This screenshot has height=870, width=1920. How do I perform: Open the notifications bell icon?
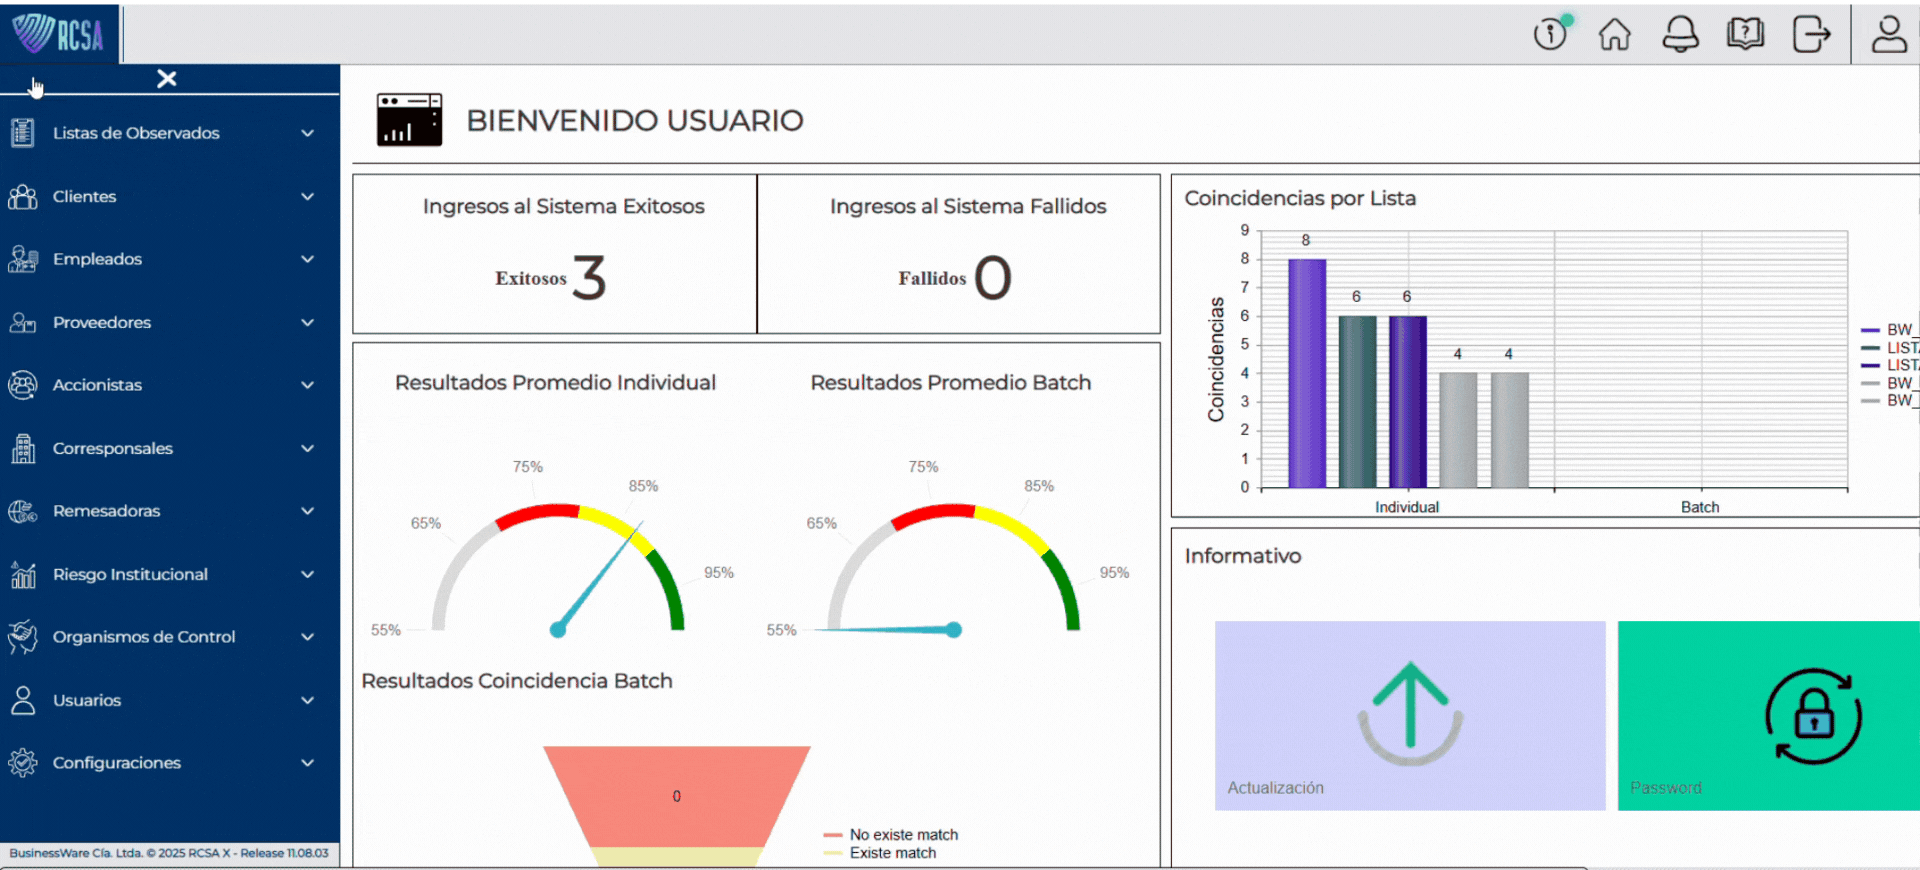pyautogui.click(x=1680, y=34)
